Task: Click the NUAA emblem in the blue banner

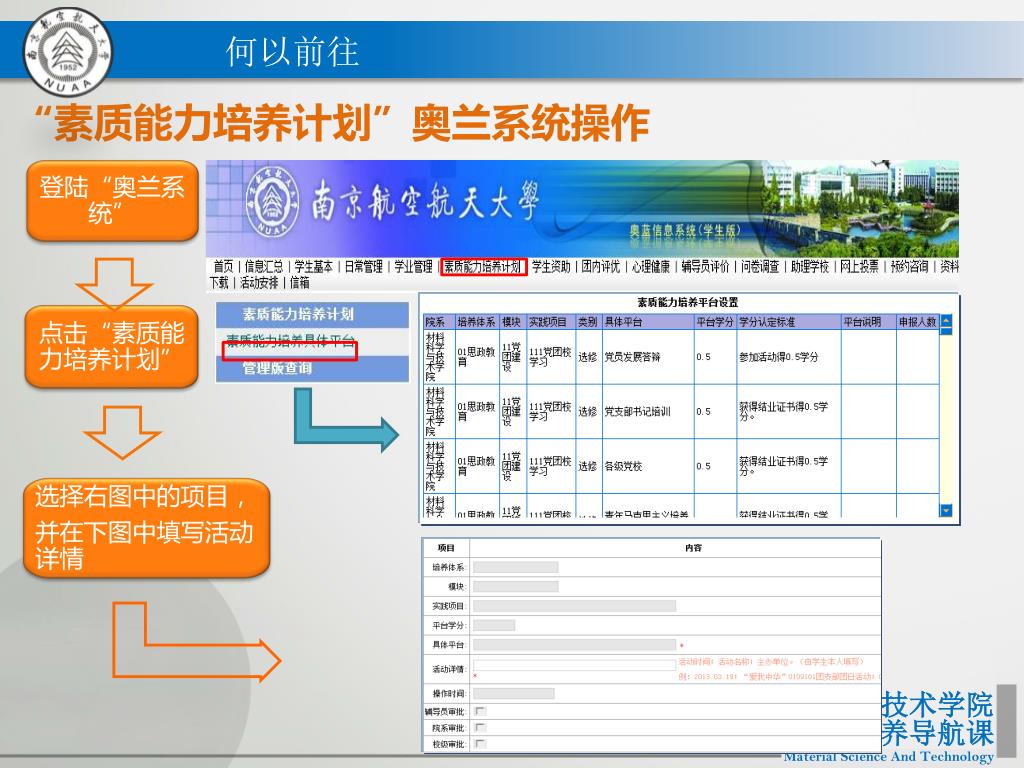Action: point(272,202)
